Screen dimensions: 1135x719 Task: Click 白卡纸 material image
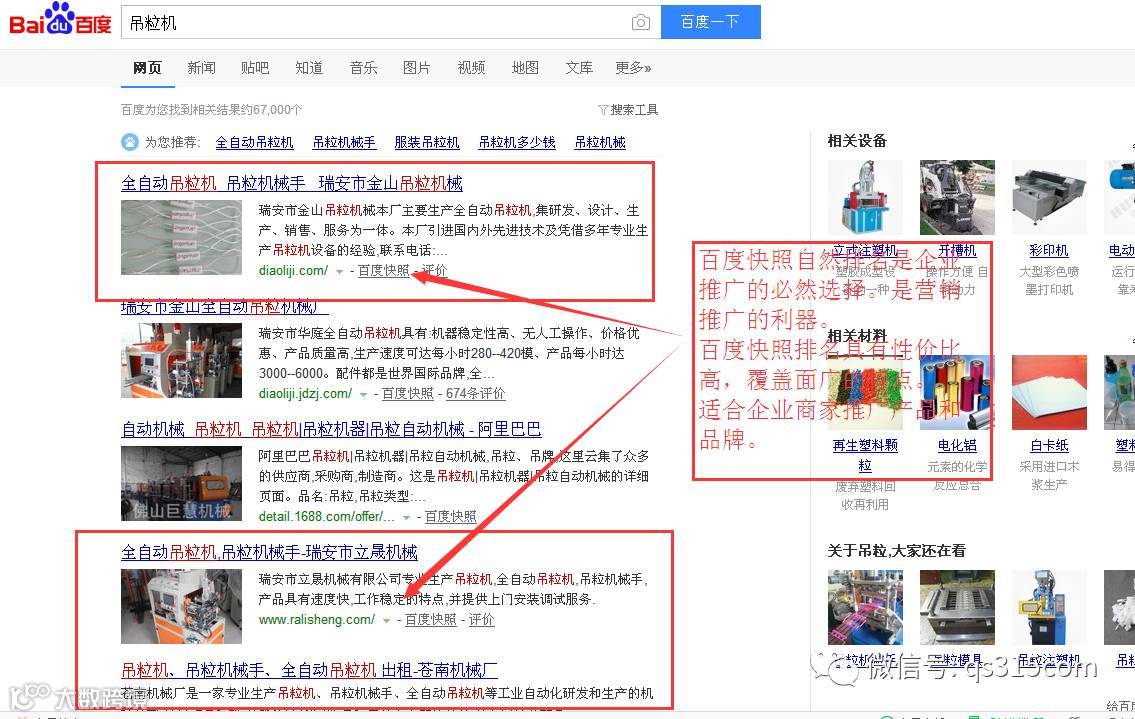point(1049,392)
